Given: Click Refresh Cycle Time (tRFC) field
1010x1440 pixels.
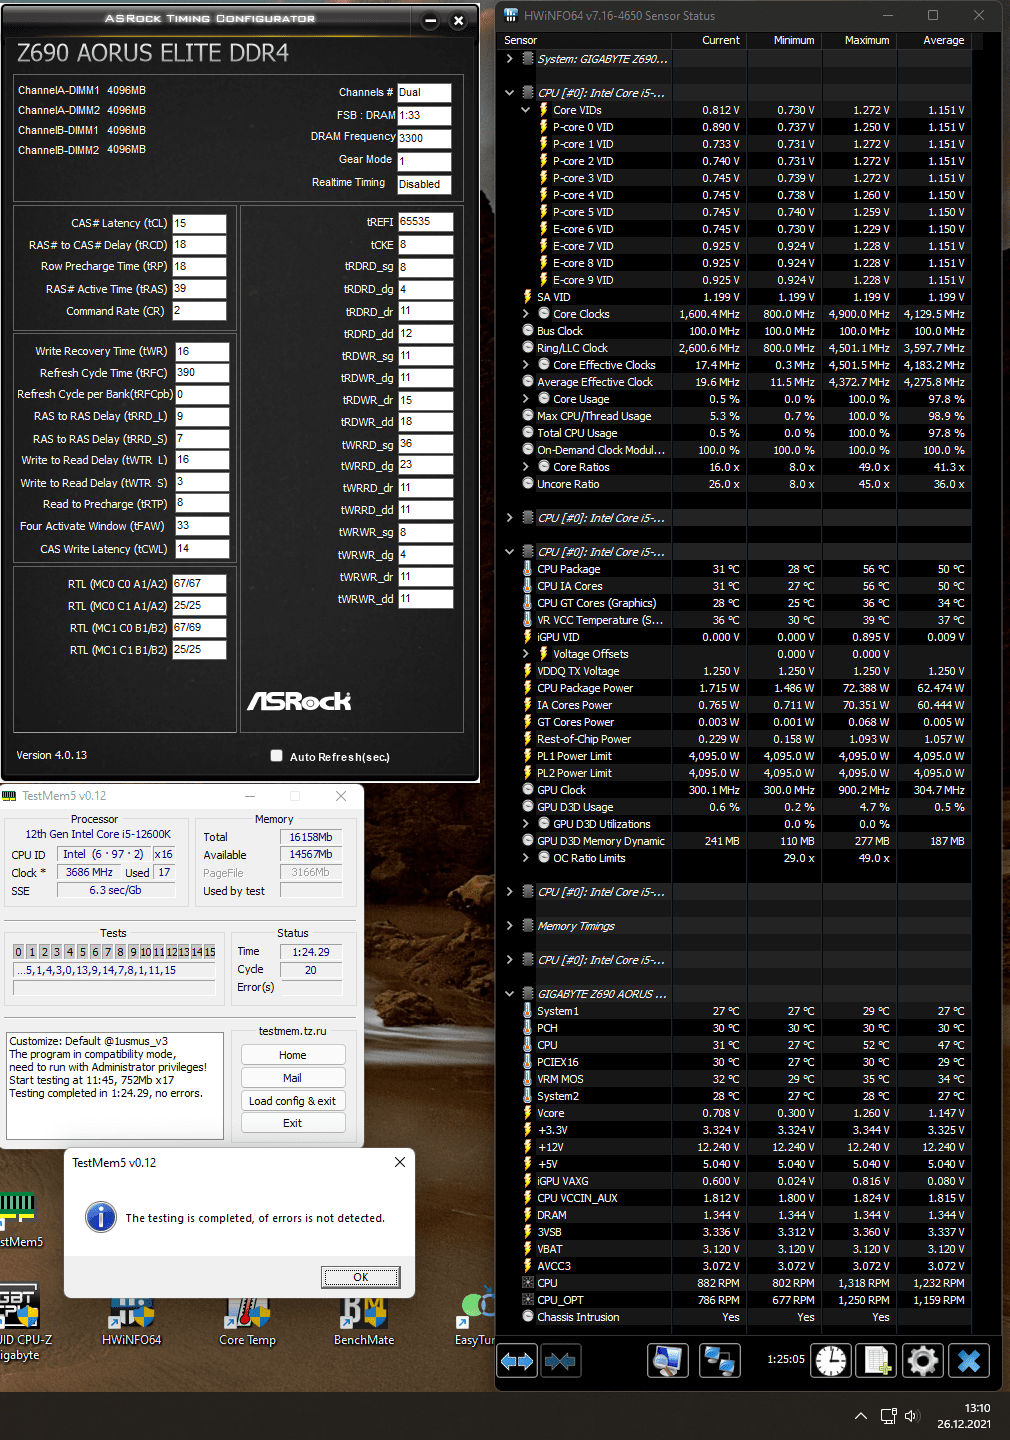Looking at the screenshot, I should pyautogui.click(x=202, y=372).
